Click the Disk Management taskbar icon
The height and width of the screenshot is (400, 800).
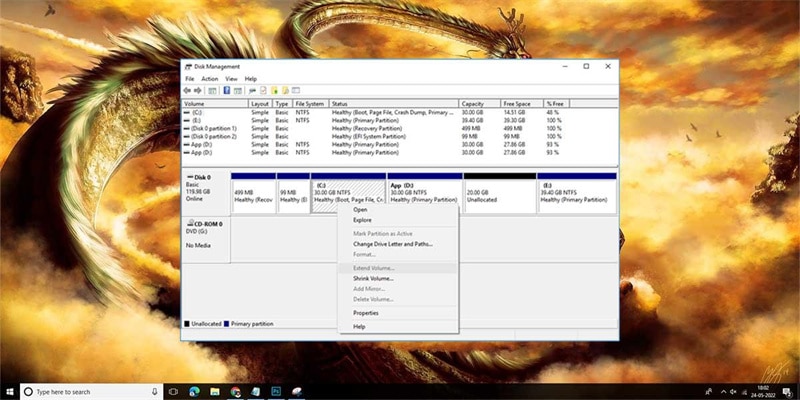pos(296,392)
